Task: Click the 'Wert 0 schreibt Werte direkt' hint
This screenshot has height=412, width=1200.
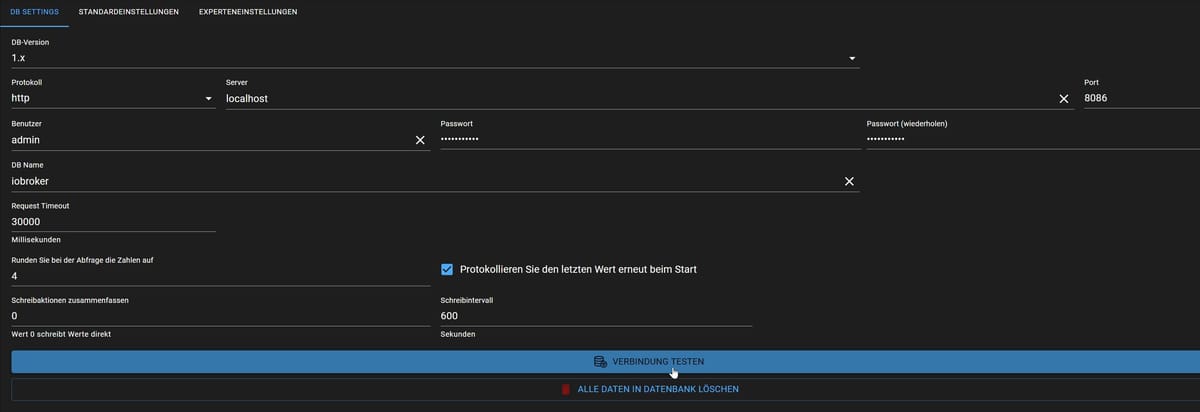Action: tap(61, 334)
